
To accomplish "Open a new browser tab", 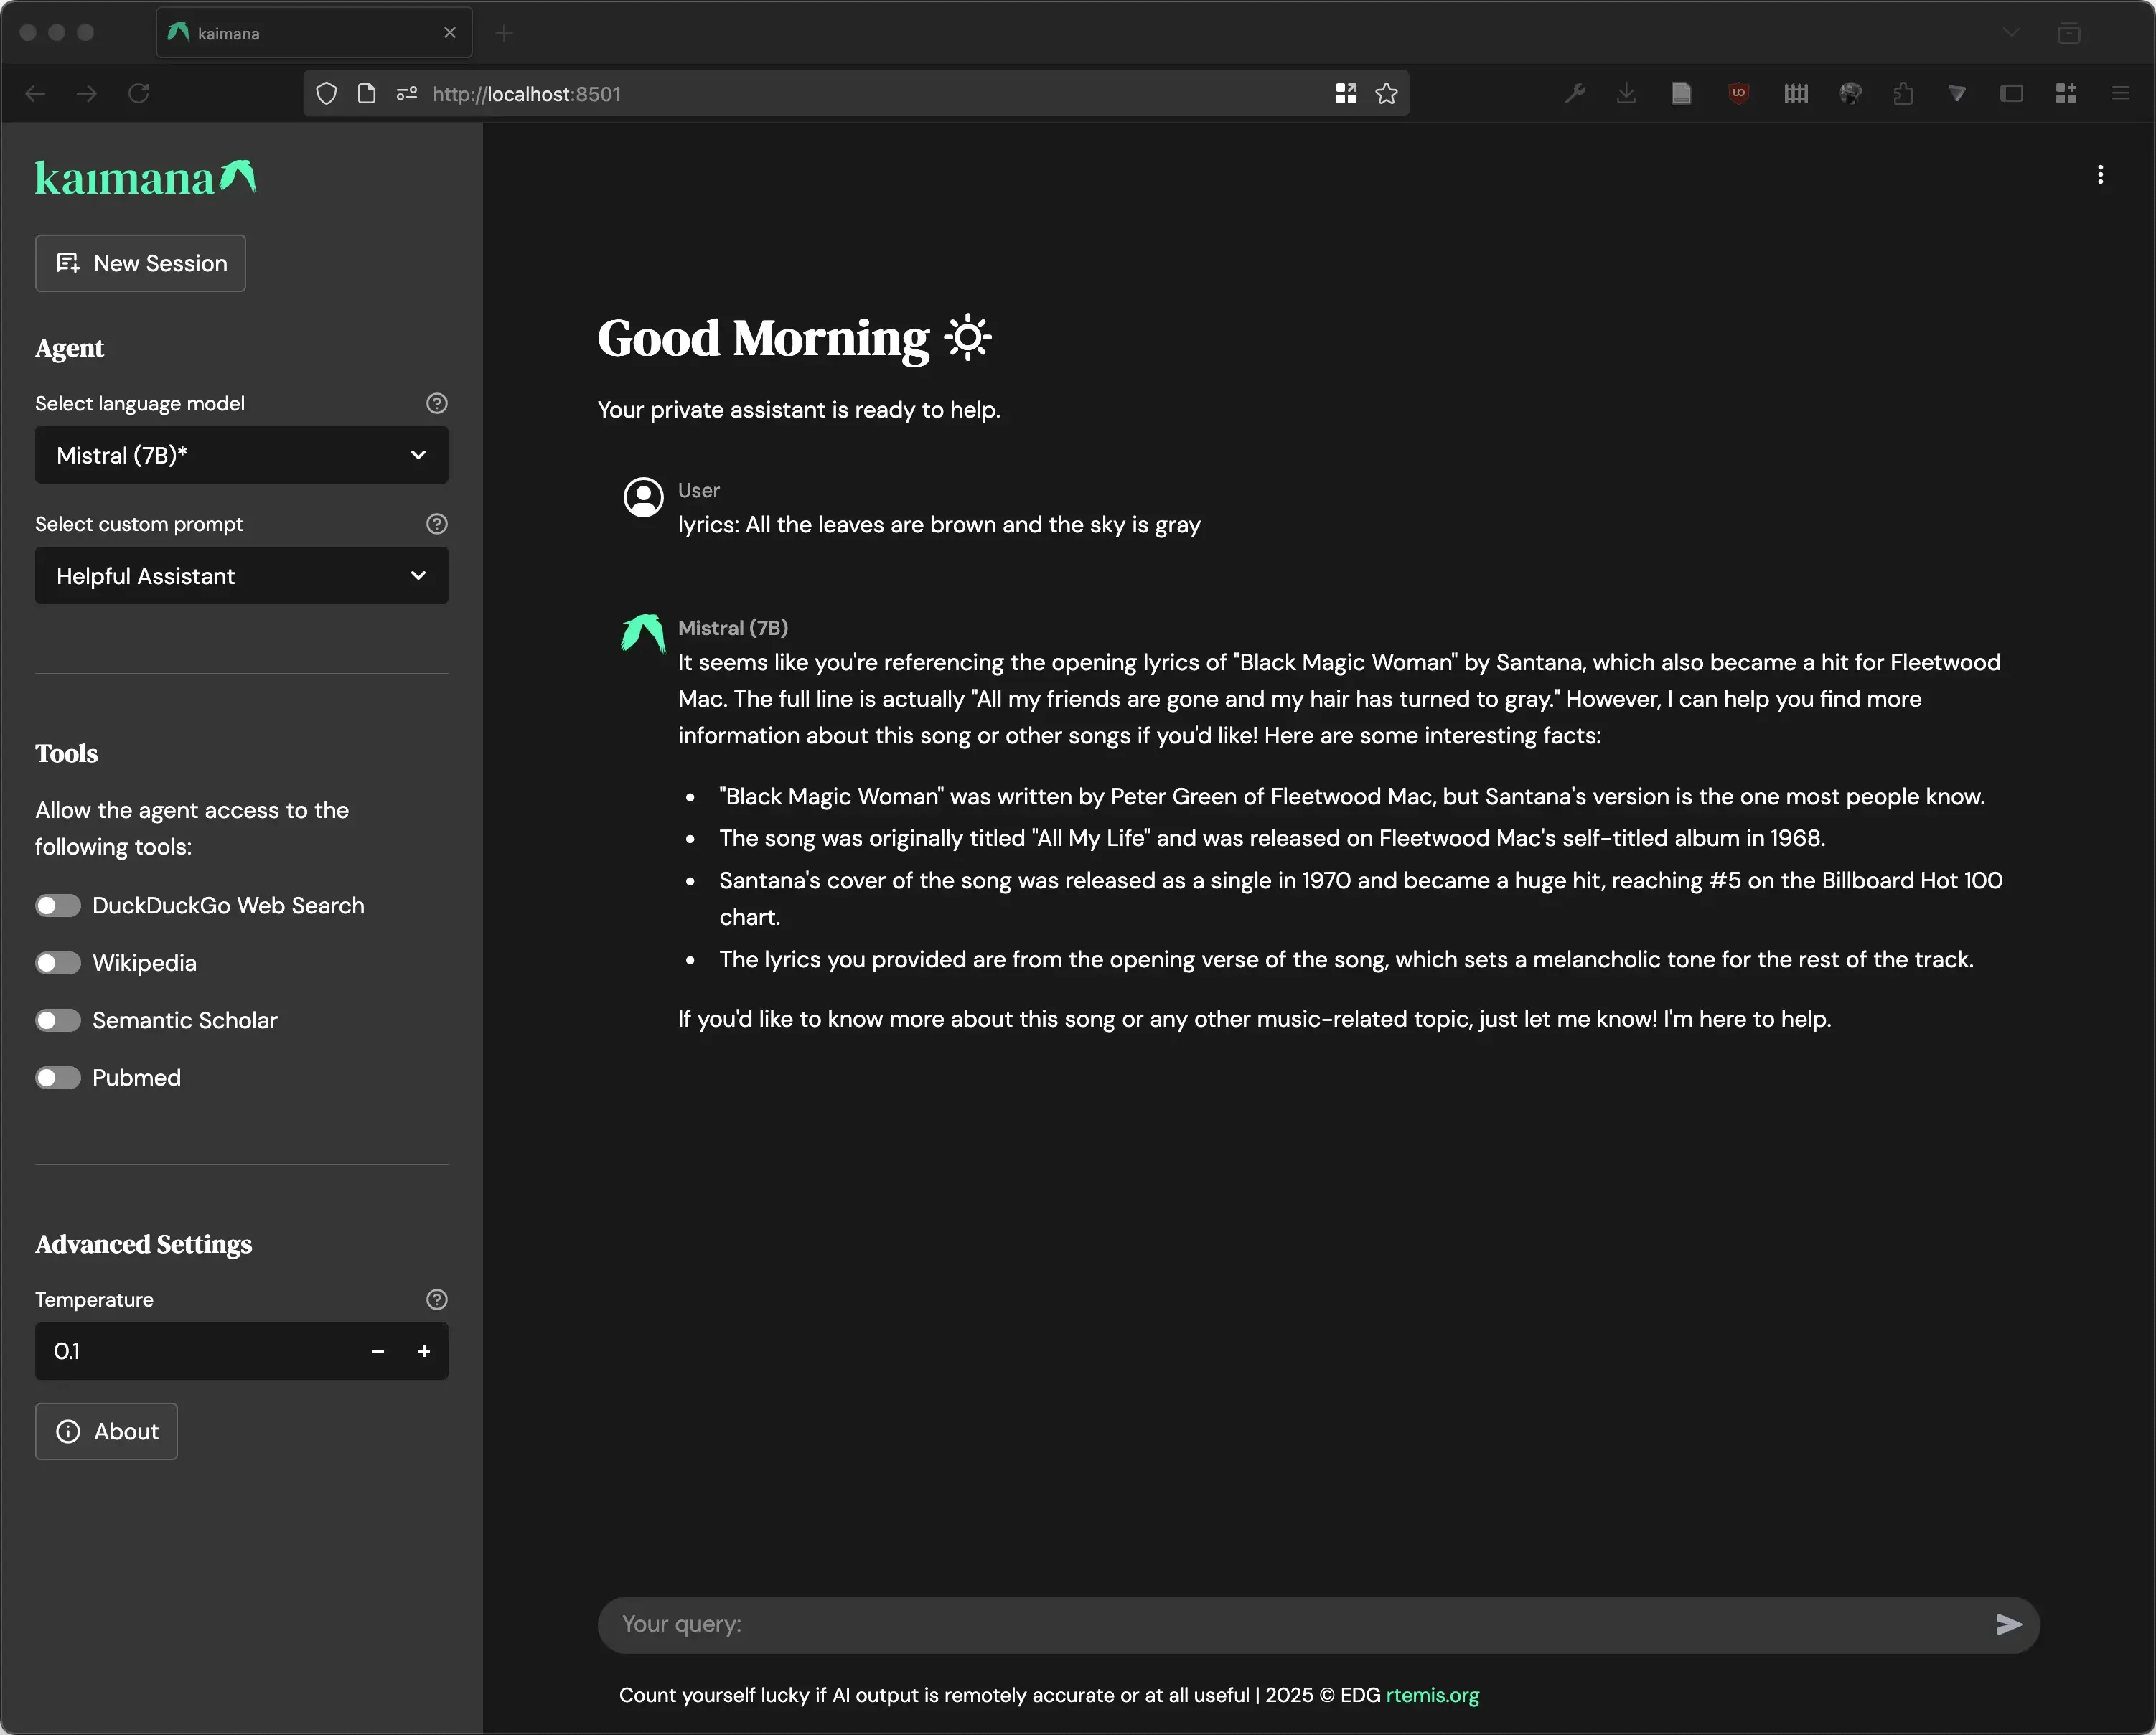I will coord(504,33).
